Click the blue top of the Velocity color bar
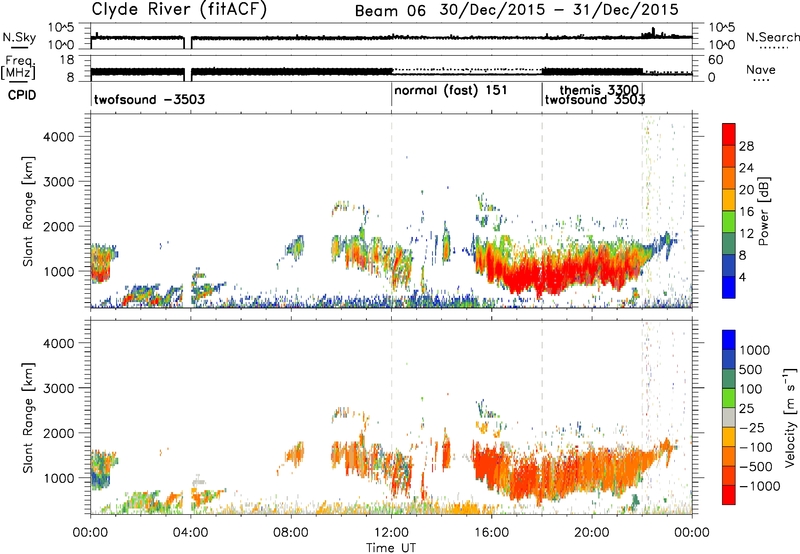 click(729, 340)
